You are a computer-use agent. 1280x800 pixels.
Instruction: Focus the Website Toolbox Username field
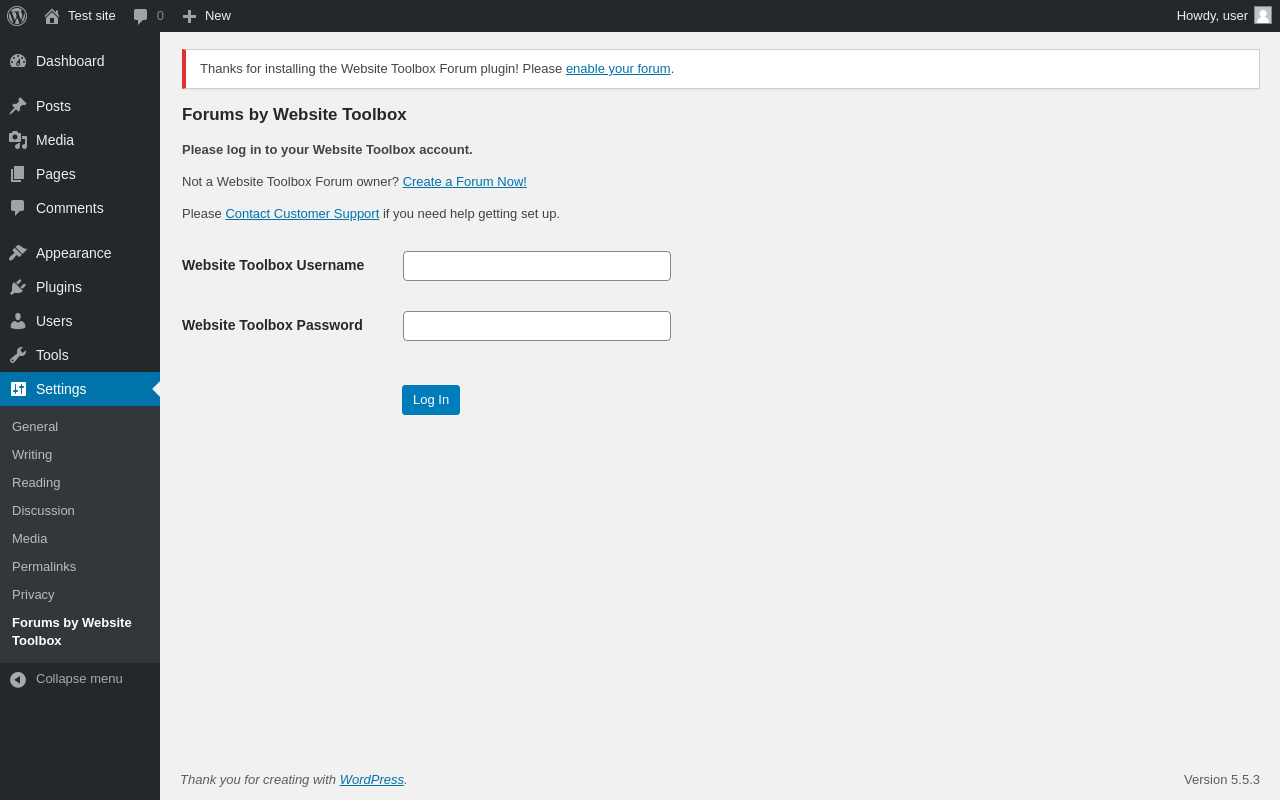(537, 266)
